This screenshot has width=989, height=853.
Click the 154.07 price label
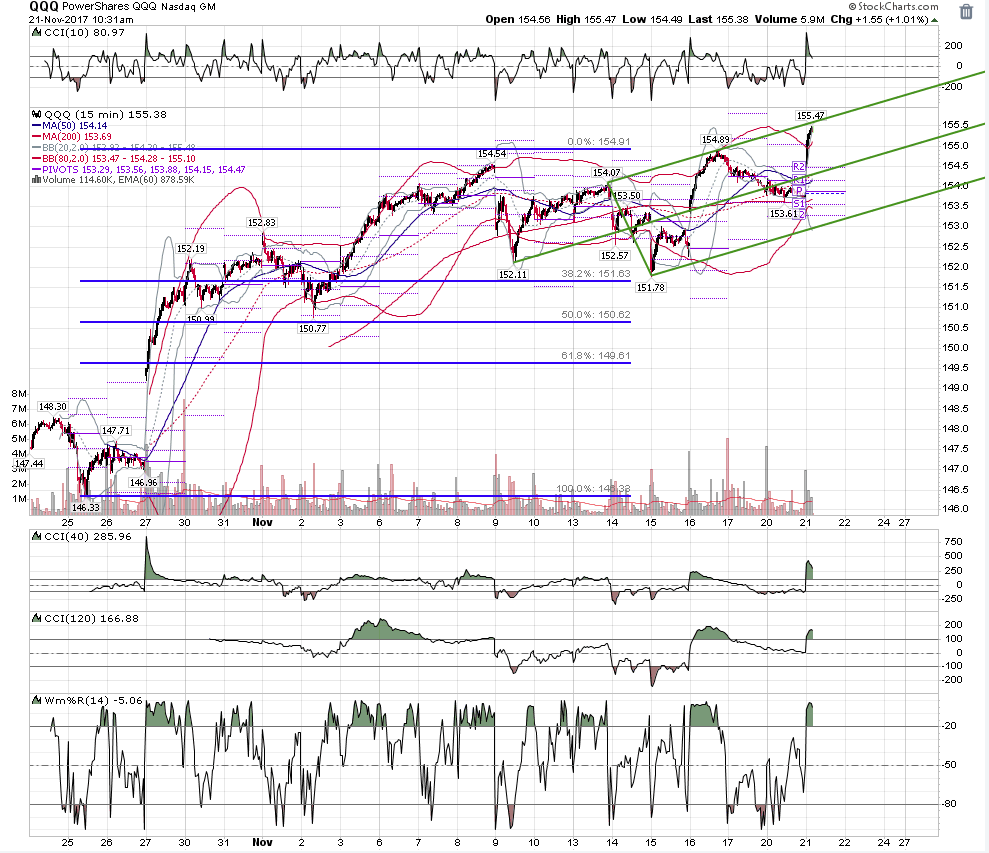(x=606, y=172)
